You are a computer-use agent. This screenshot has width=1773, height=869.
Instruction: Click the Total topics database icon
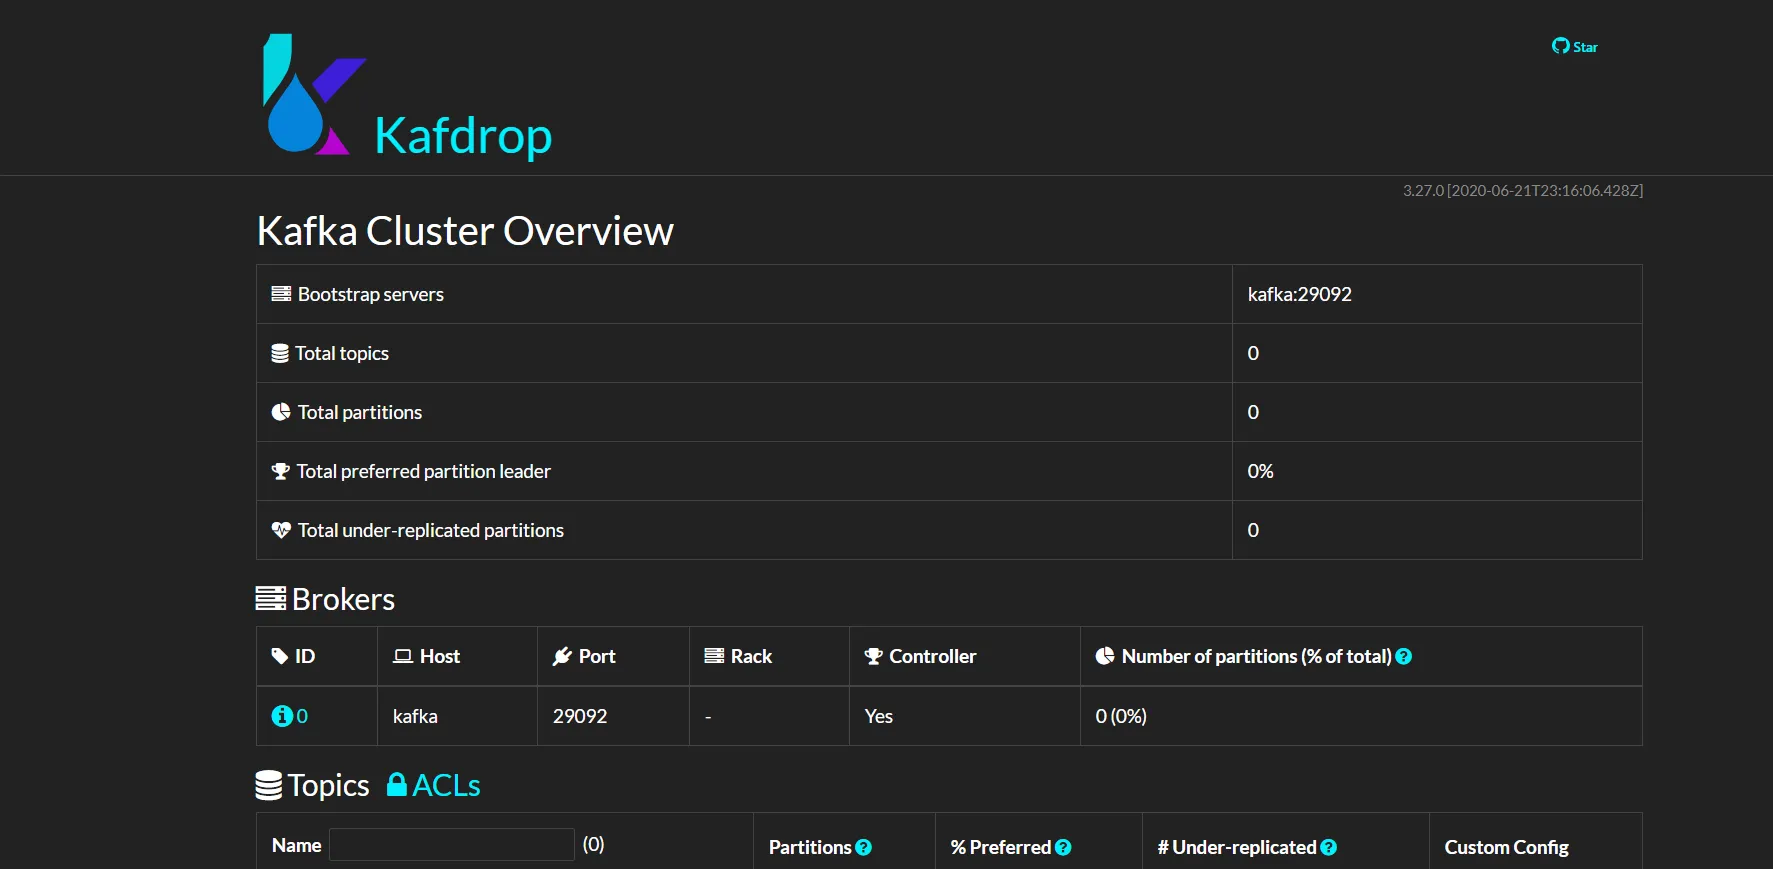pos(280,353)
